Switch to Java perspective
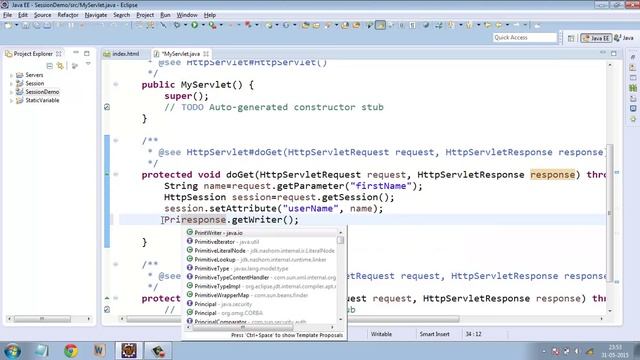Viewport: 640px width, 360px height. coord(624,38)
